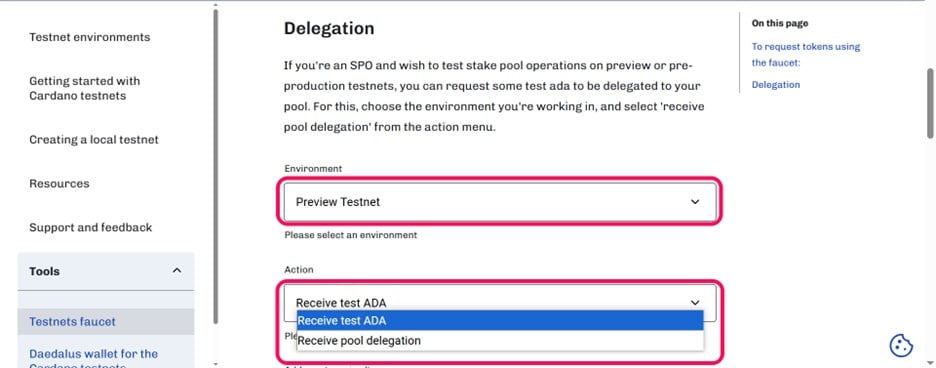This screenshot has width=936, height=368.
Task: Click the sidebar vertical scrollbar
Action: pyautogui.click(x=215, y=164)
